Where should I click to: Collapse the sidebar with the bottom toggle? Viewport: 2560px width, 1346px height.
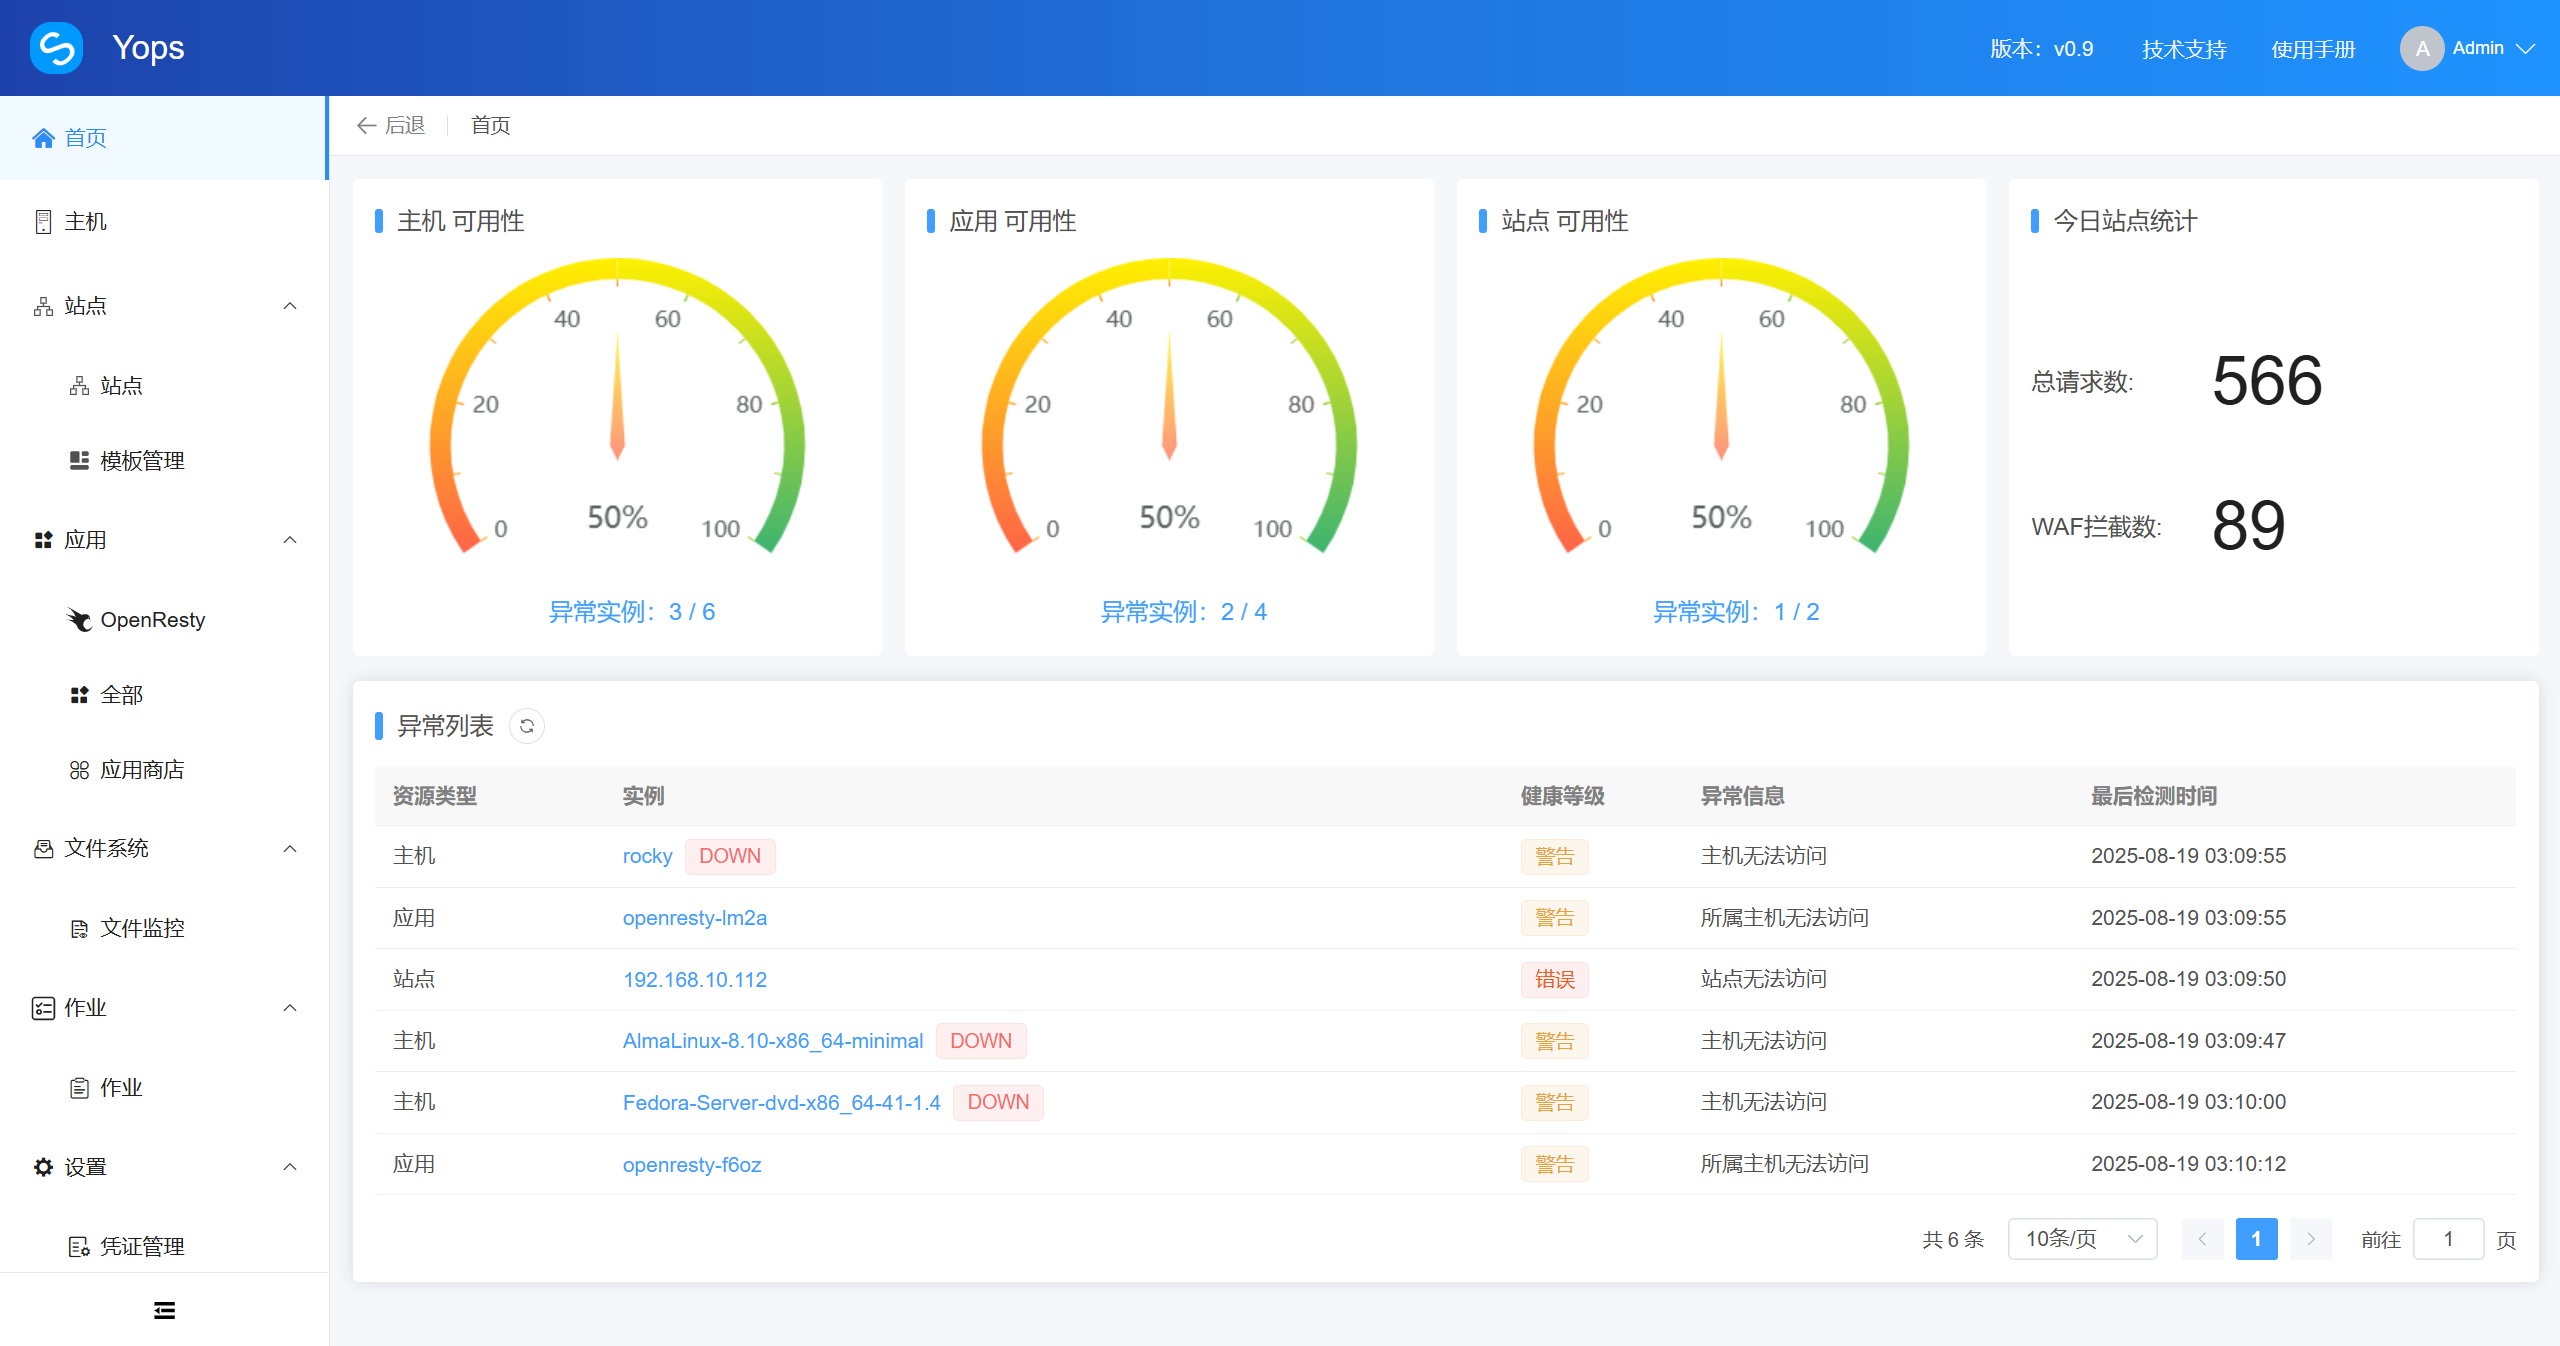[164, 1310]
